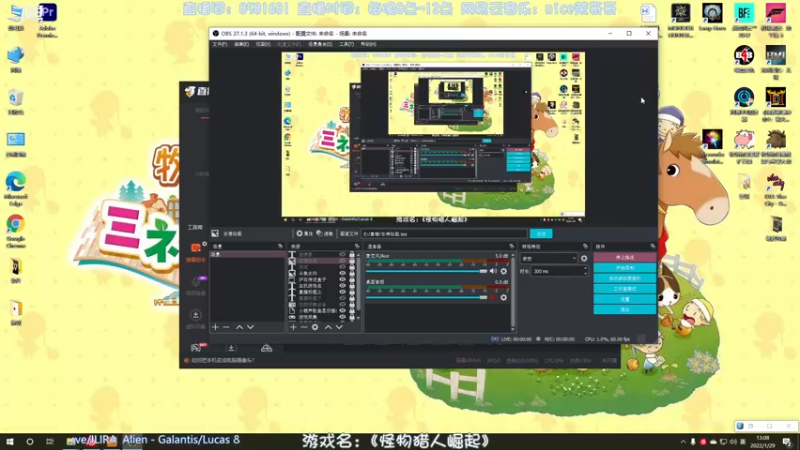Open 文件(F) menu in OBS
800x450 pixels.
219,44
